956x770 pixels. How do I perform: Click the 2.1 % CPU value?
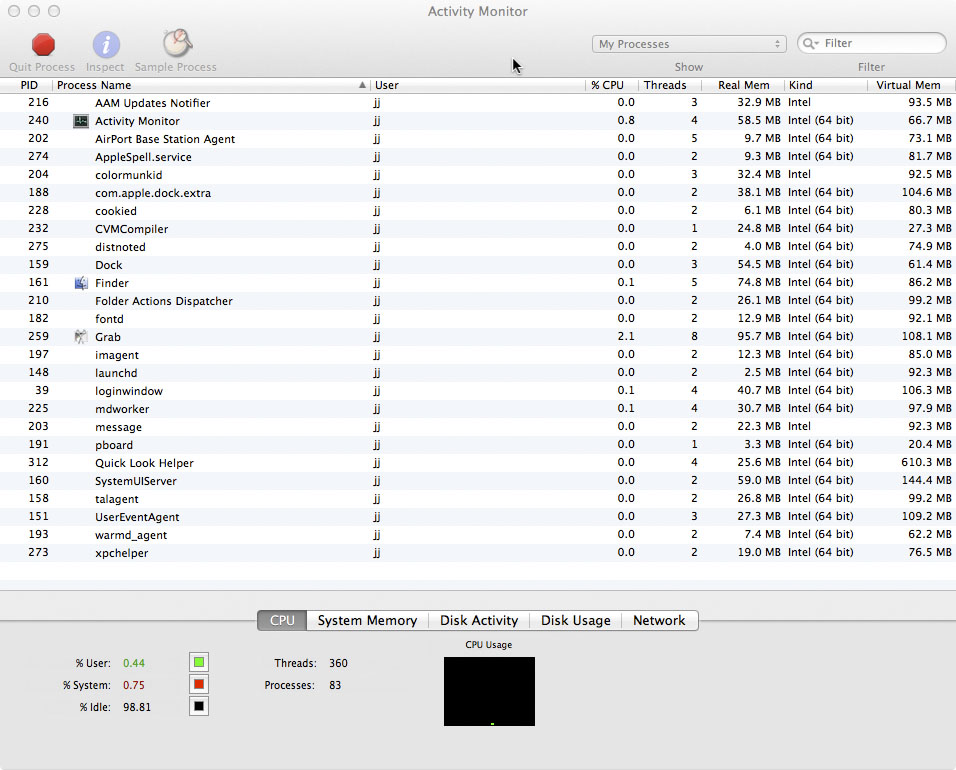coord(626,336)
